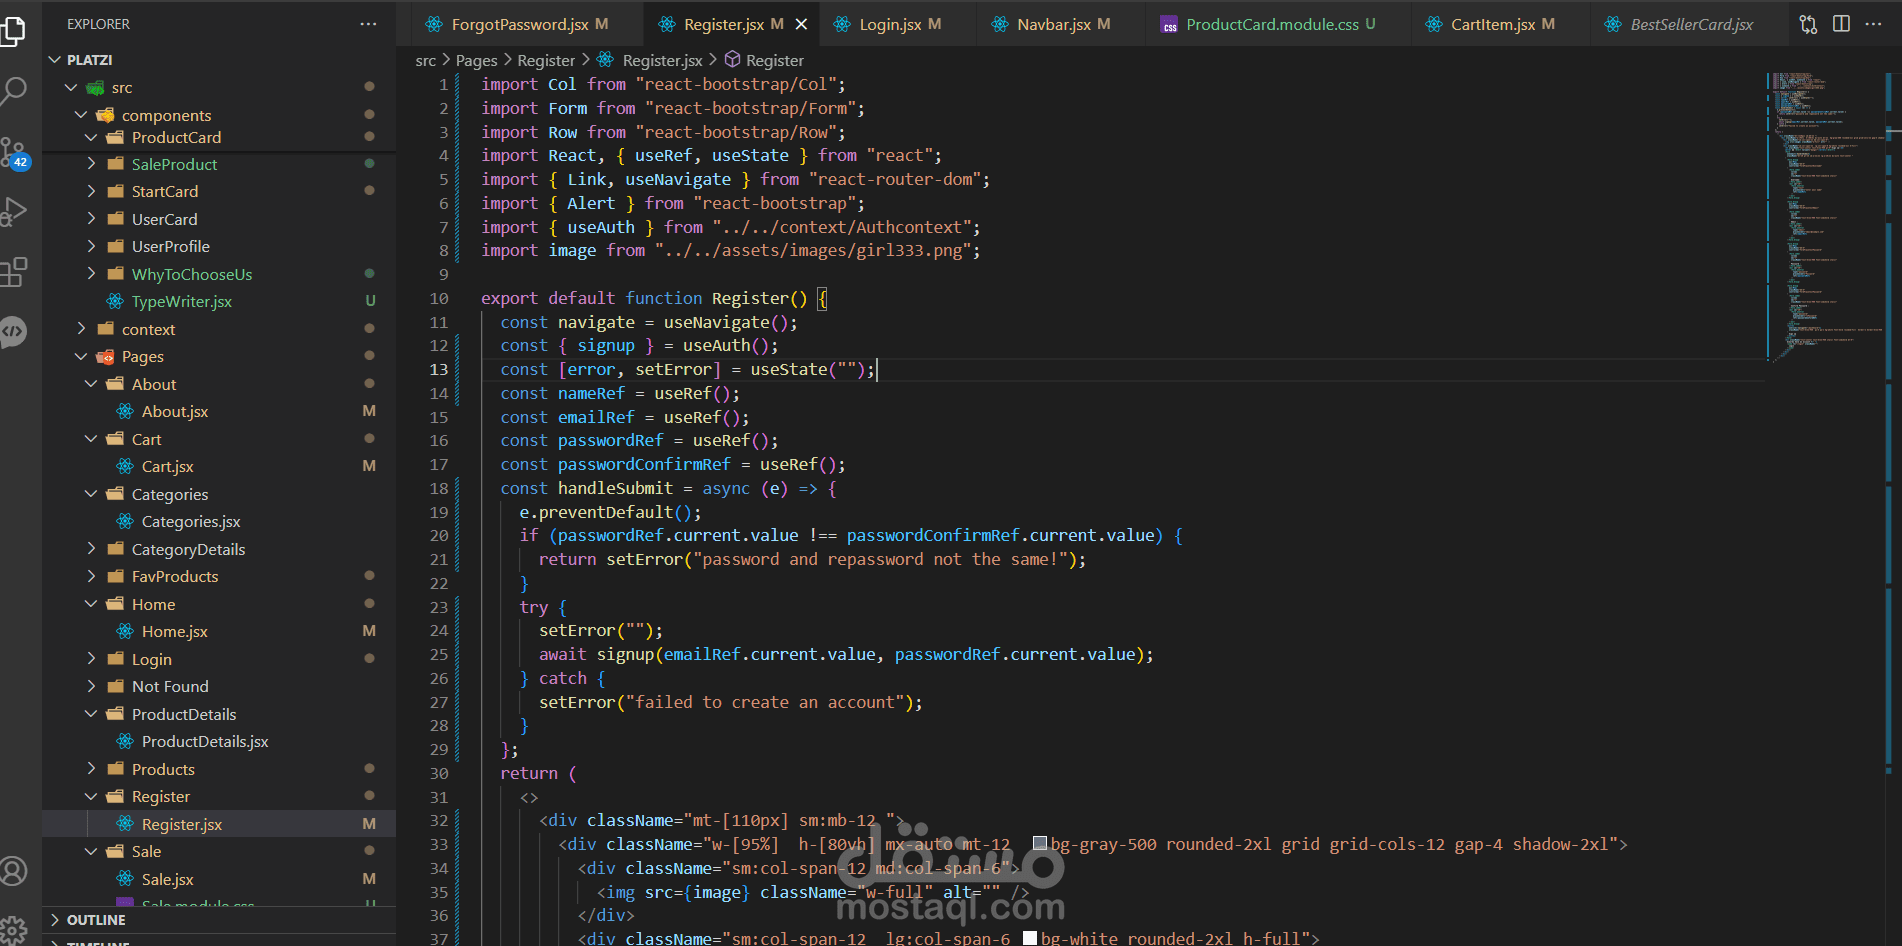
Task: Expand the FavProducts folder
Action: point(91,576)
